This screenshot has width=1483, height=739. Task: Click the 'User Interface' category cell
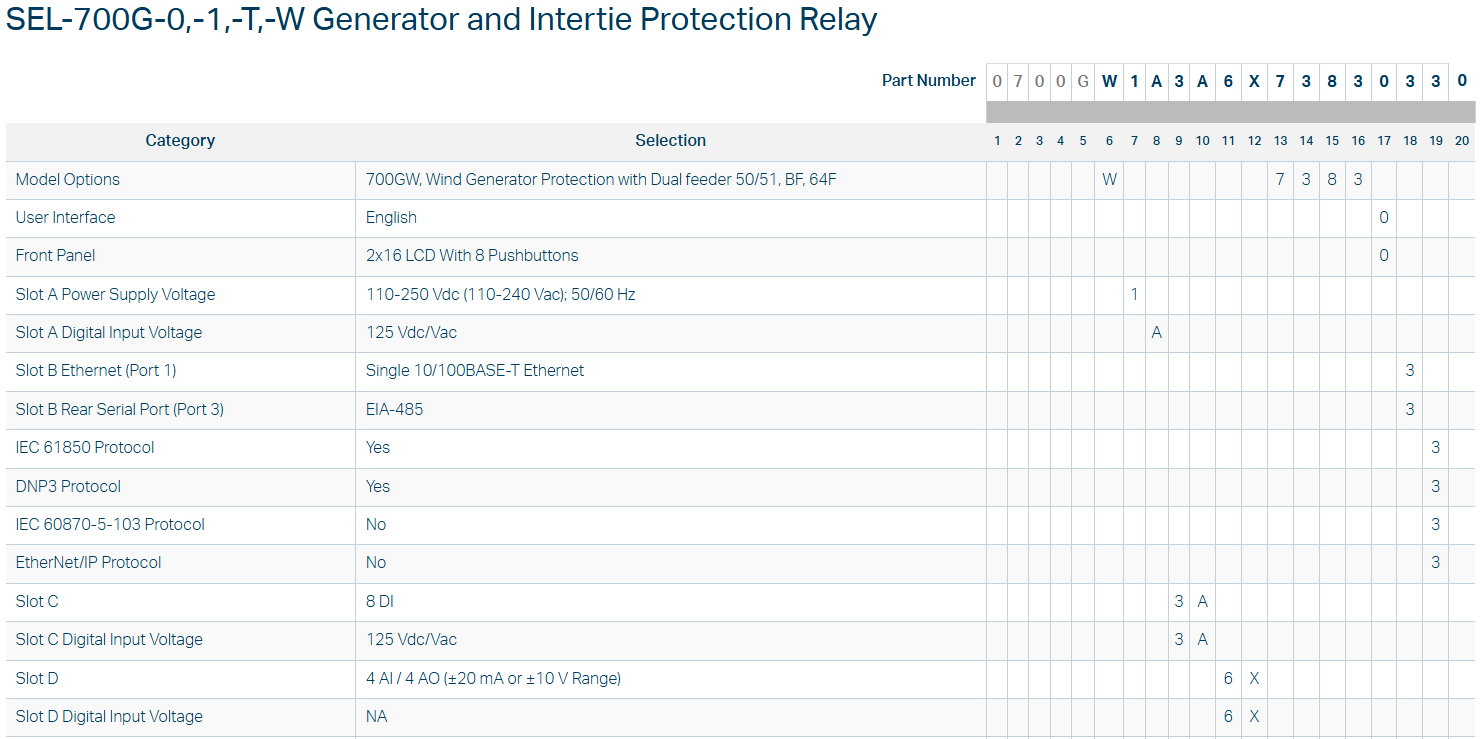pos(180,218)
